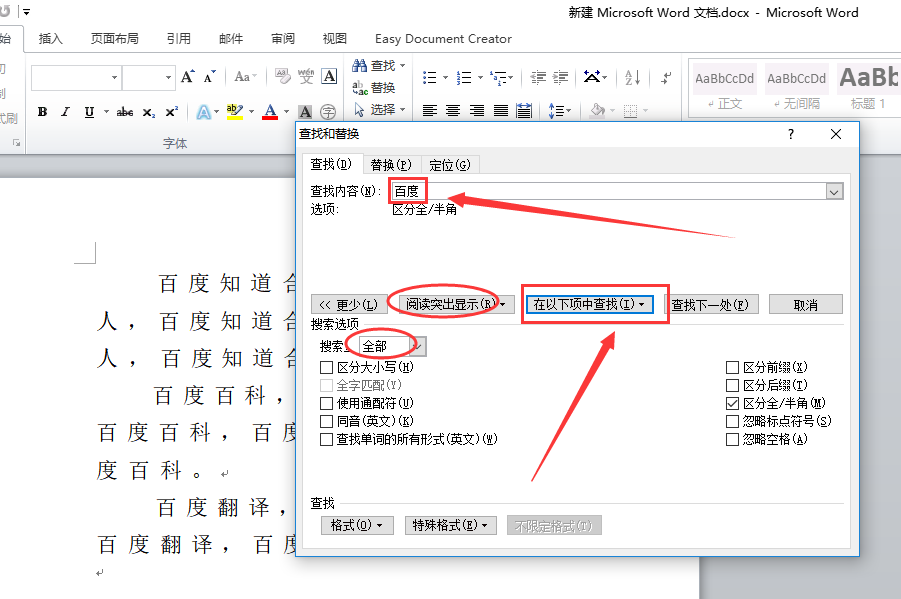Open enclosed characters tool
Image resolution: width=901 pixels, height=599 pixels.
(x=328, y=112)
